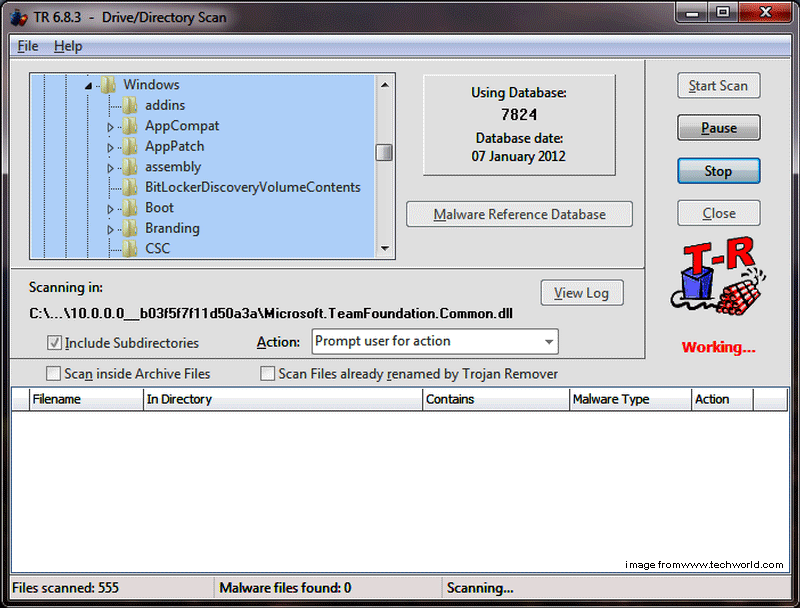800x608 pixels.
Task: Expand the AppCompat folder node
Action: click(110, 126)
